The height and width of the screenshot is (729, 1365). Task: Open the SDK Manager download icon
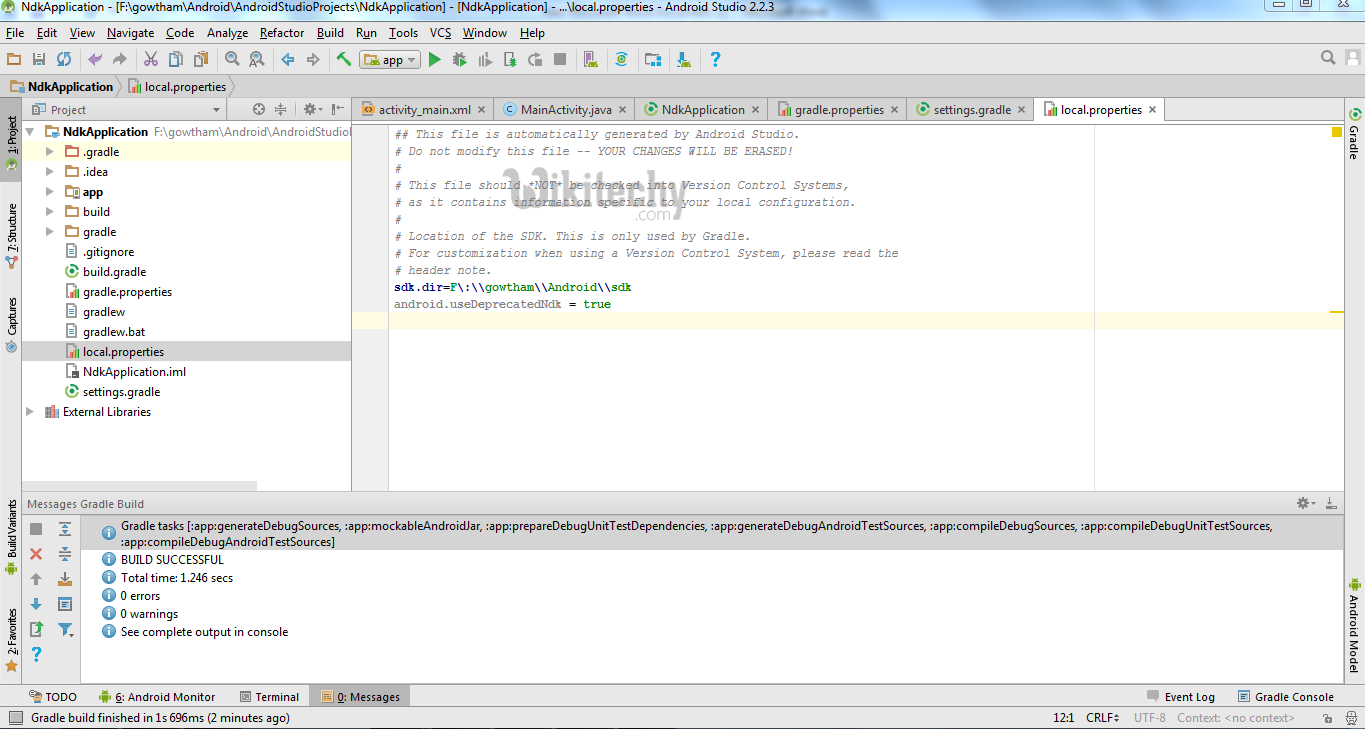[x=684, y=60]
